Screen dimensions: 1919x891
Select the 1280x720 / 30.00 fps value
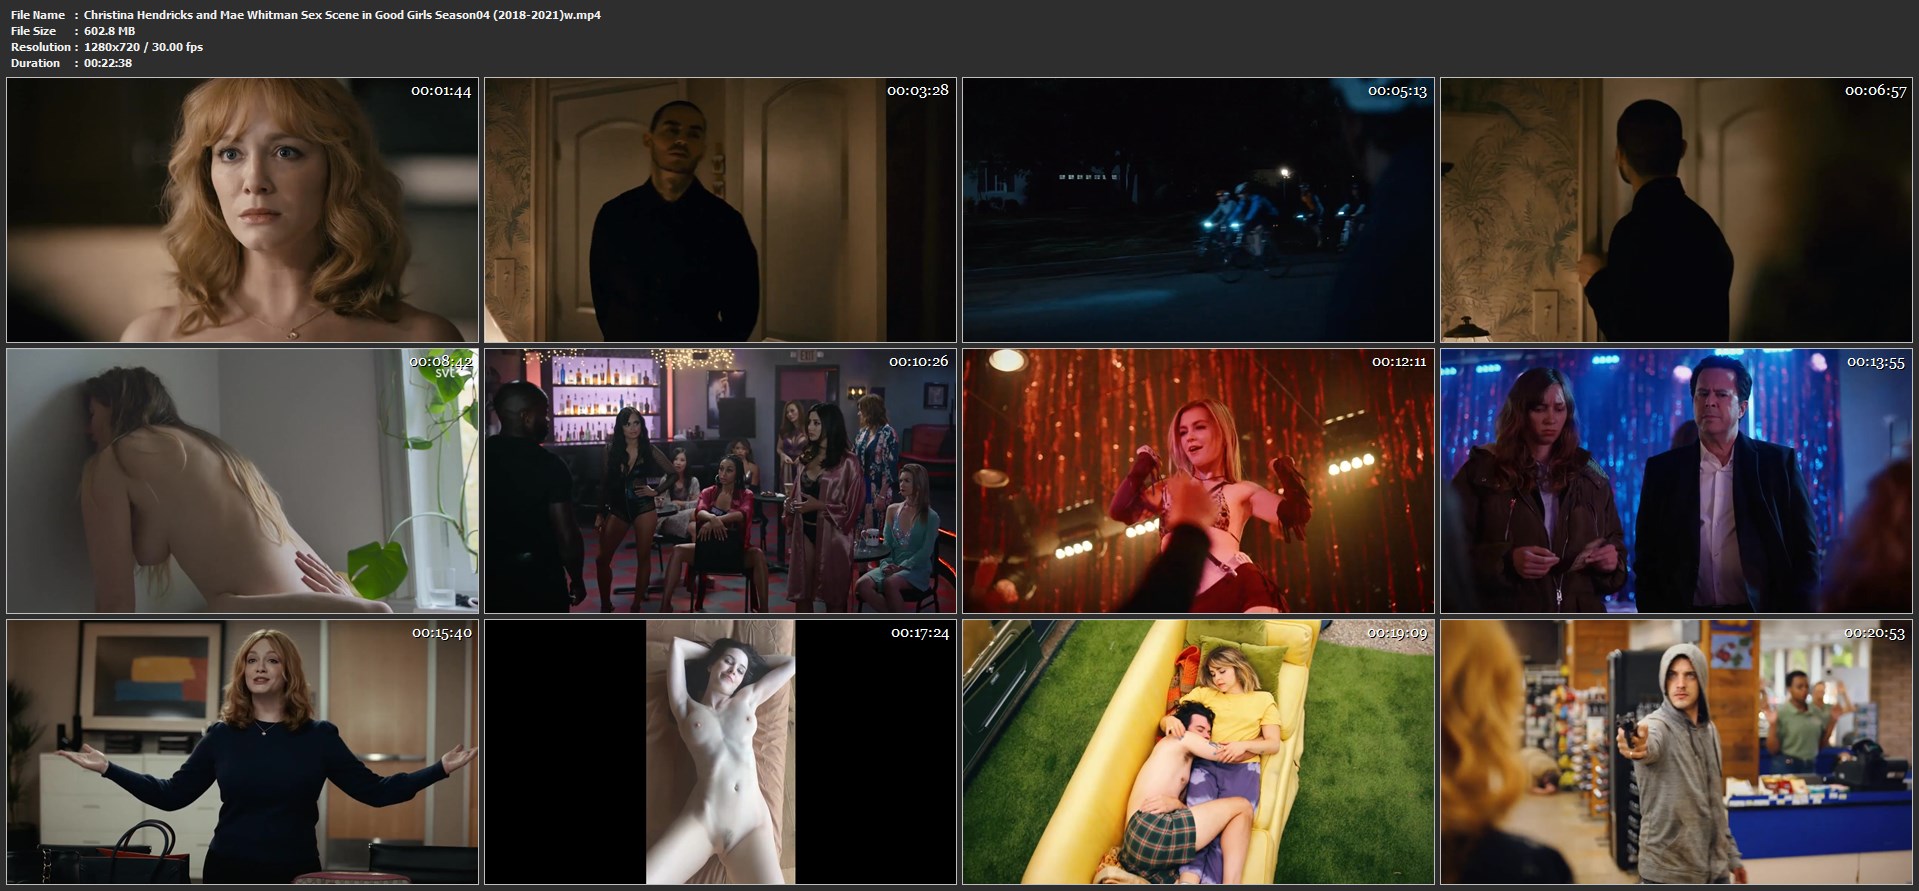143,47
